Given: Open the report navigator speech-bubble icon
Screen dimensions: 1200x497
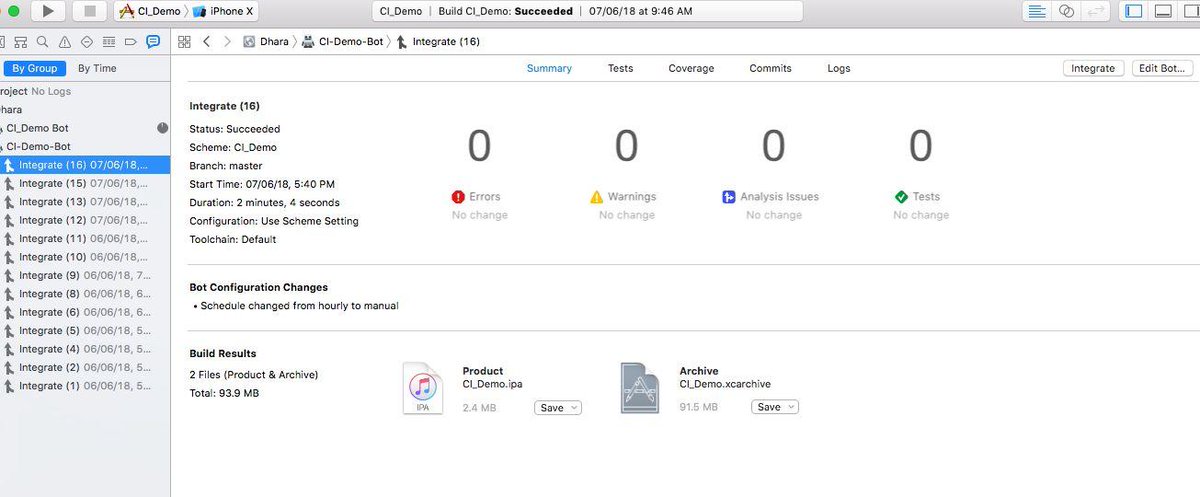Looking at the screenshot, I should [x=152, y=42].
